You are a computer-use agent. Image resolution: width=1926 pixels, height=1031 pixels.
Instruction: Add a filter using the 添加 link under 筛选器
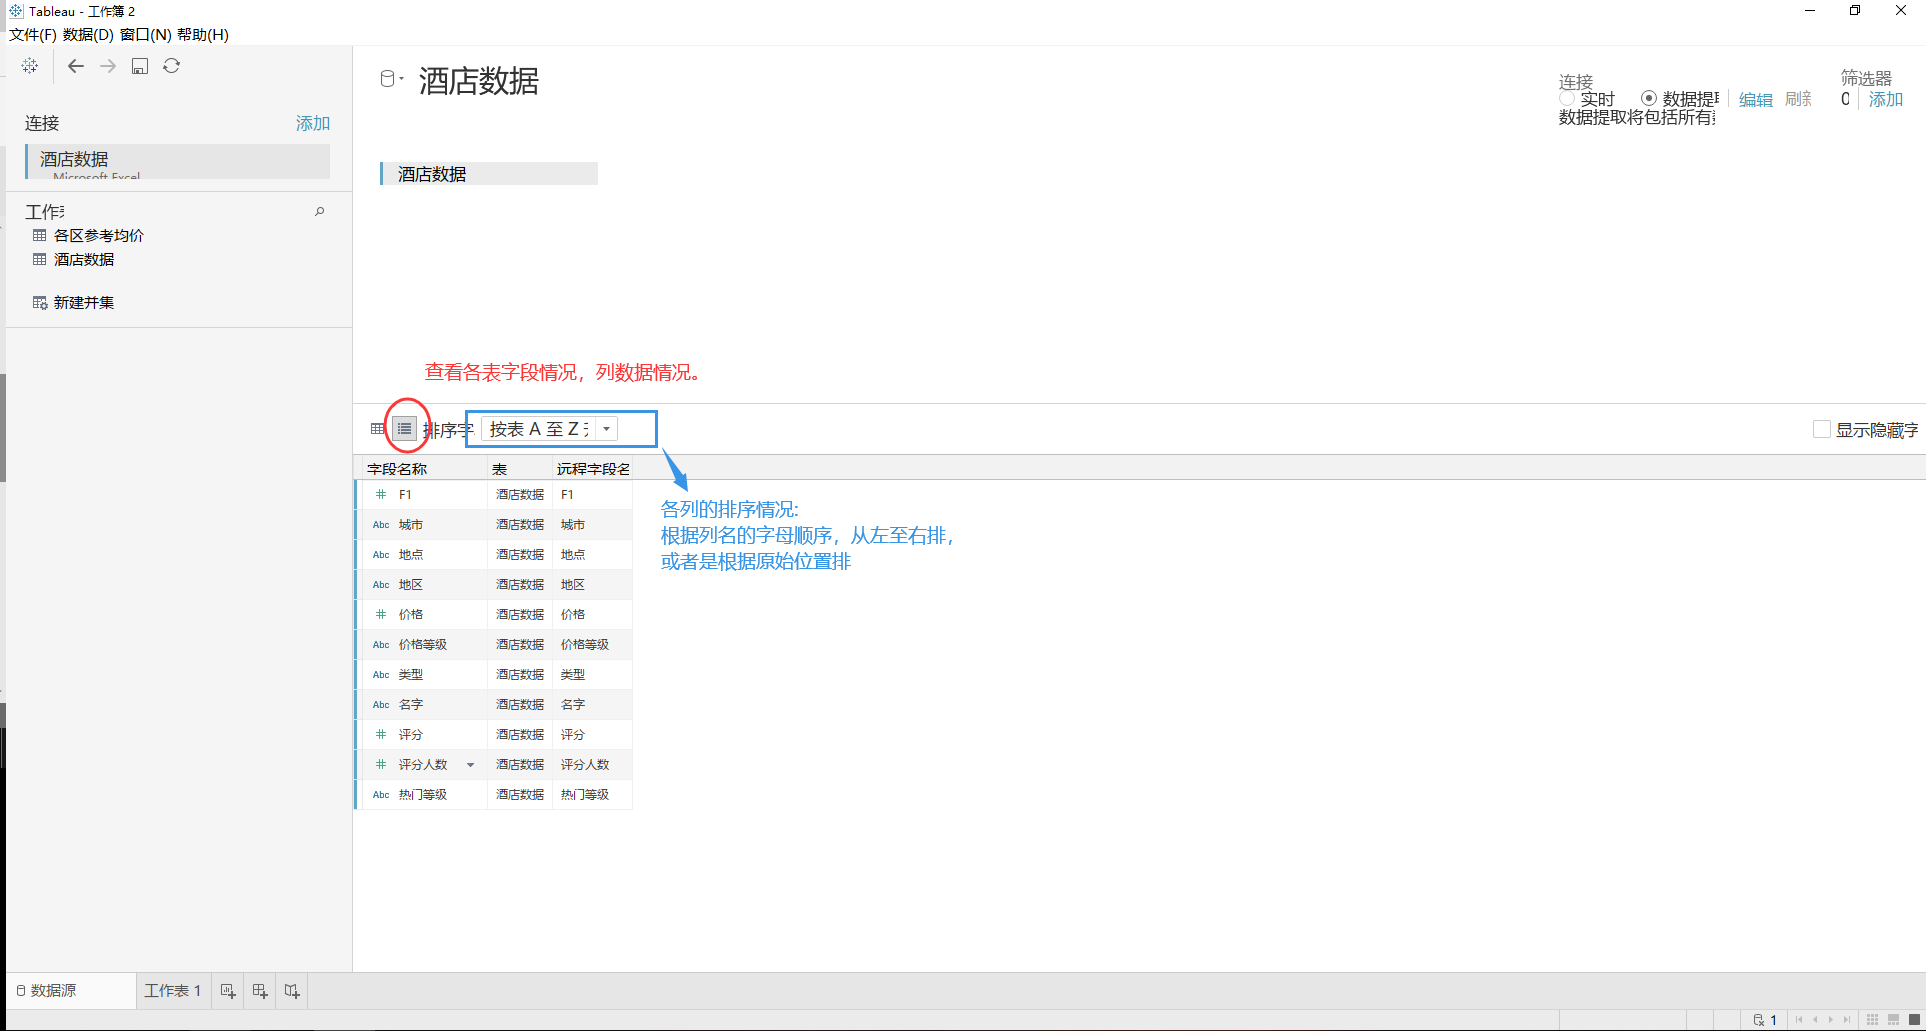1886,99
